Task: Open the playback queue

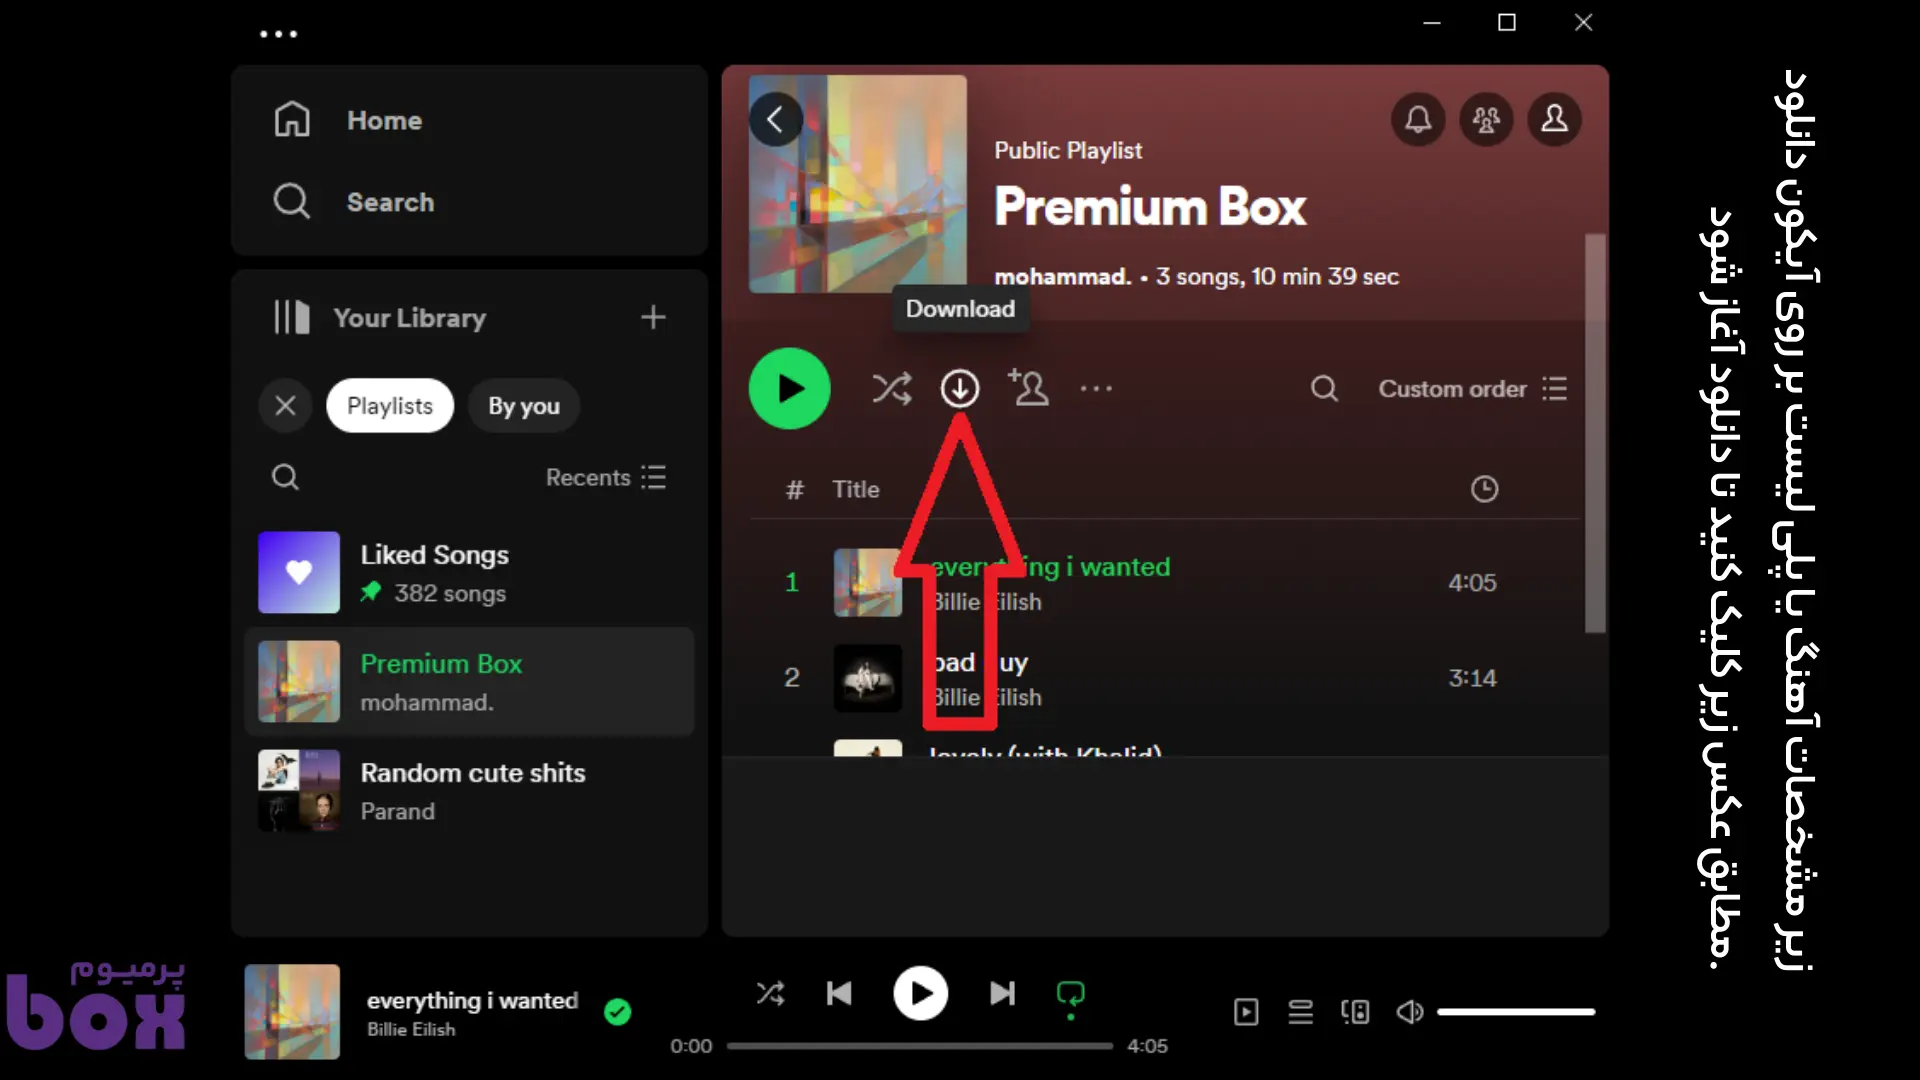Action: click(x=1300, y=1012)
